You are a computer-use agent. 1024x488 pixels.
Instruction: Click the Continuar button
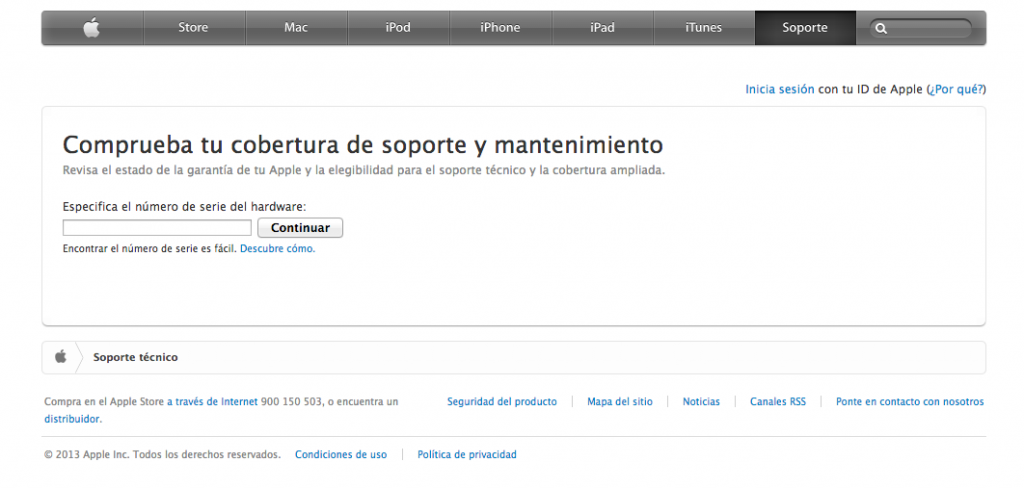(300, 228)
